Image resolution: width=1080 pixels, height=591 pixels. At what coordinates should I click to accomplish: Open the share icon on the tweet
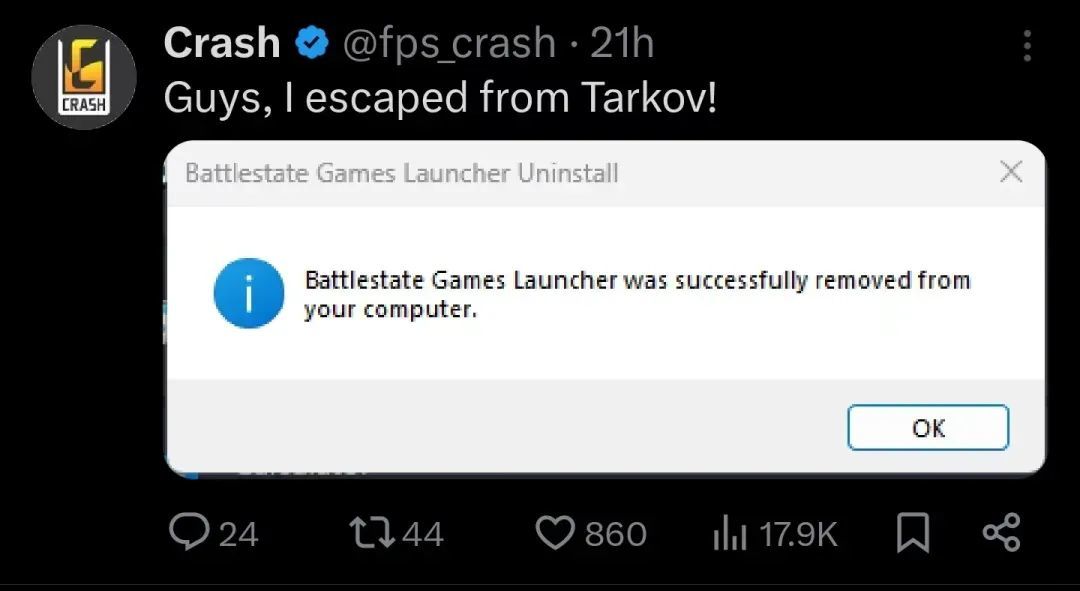point(1003,533)
